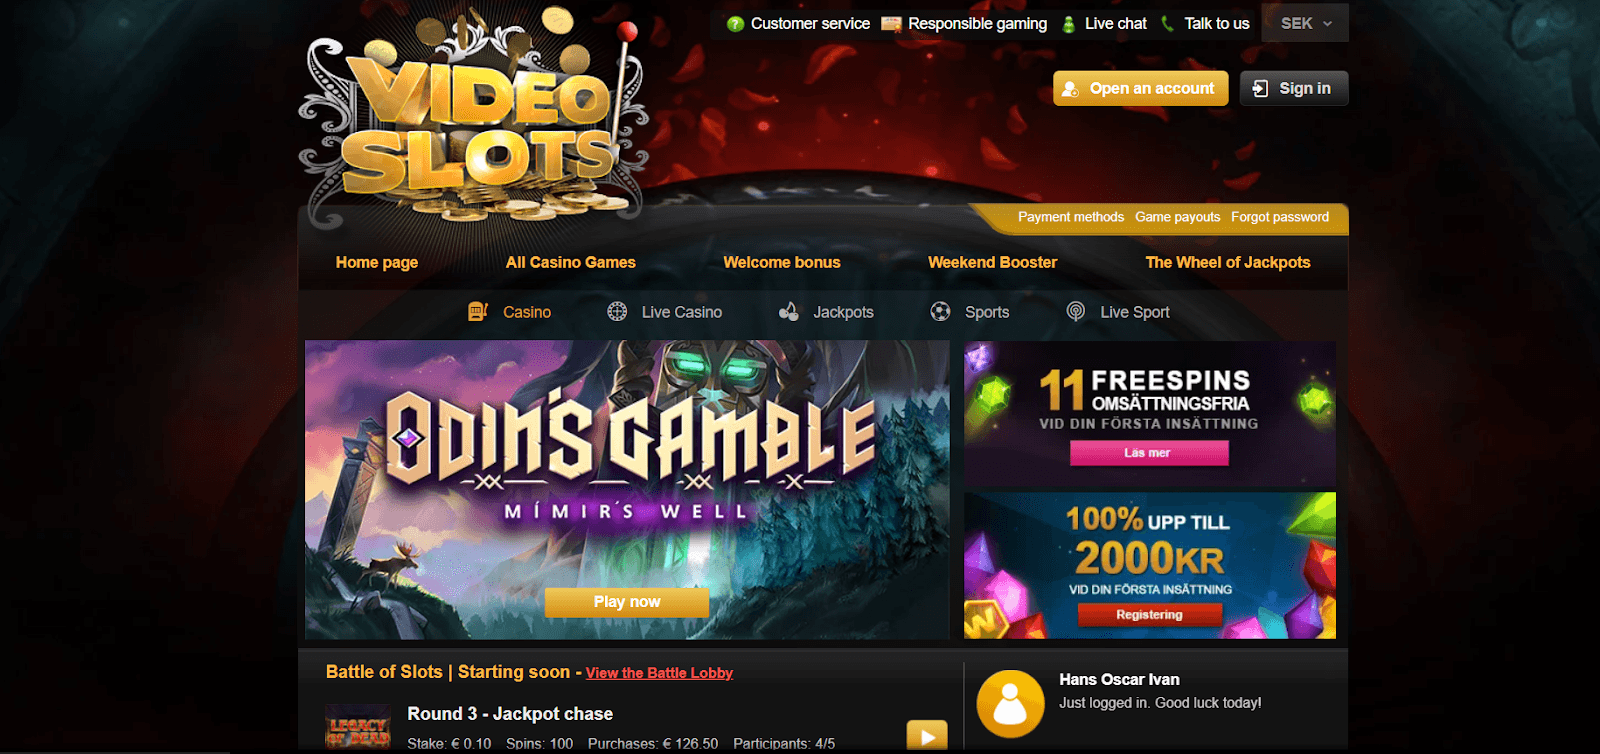Click the Registering button on bonus banner
Image resolution: width=1600 pixels, height=754 pixels.
1150,615
